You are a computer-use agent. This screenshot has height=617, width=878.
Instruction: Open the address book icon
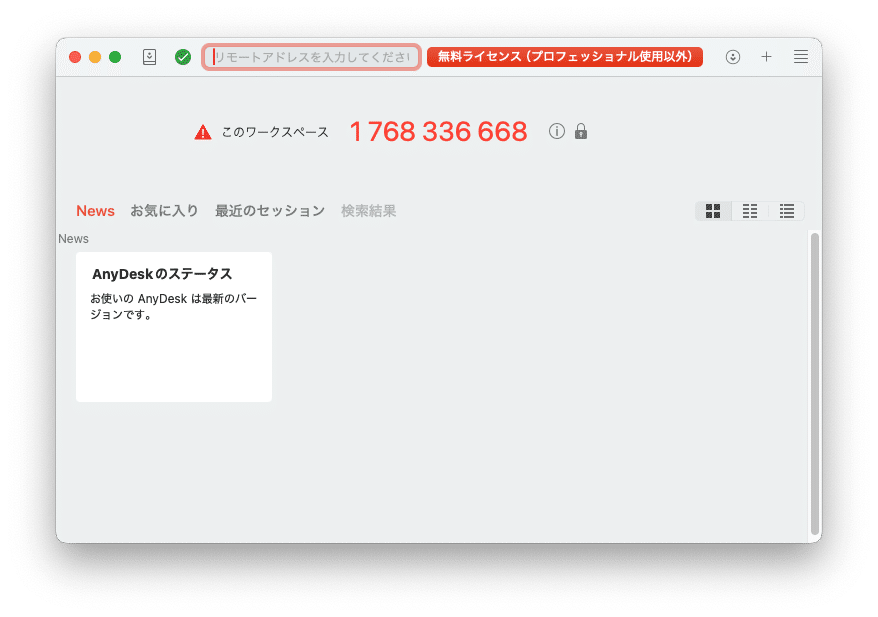pyautogui.click(x=149, y=57)
